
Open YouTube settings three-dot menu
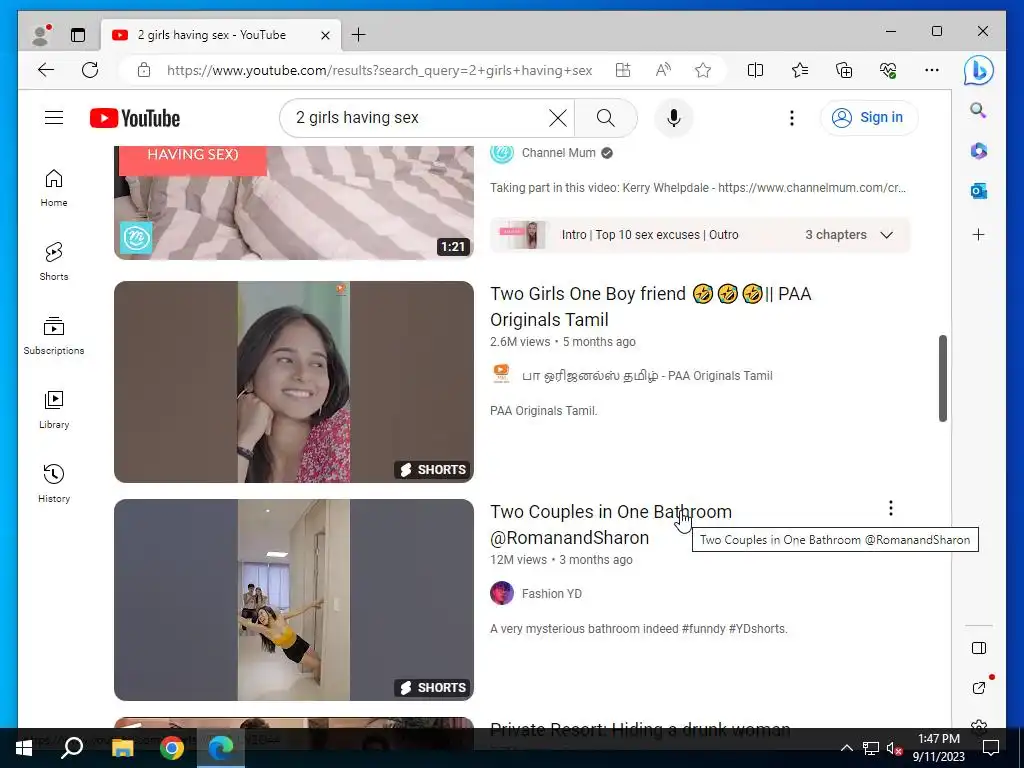[792, 118]
